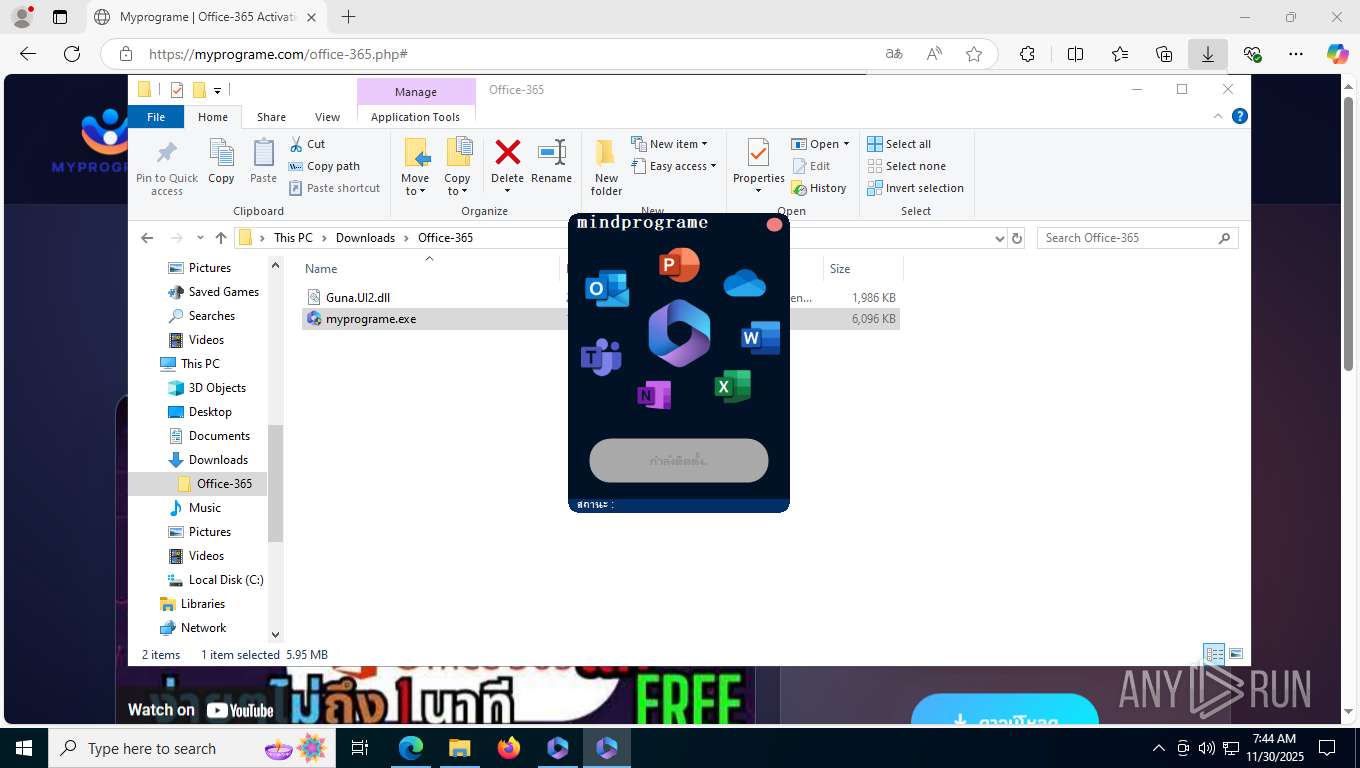Click the Outlook icon in mindprograme window

click(607, 289)
